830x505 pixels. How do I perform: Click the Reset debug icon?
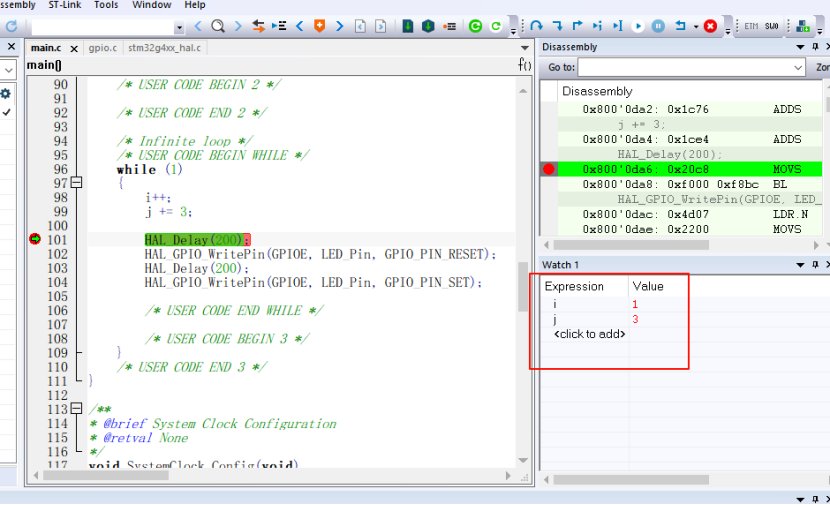point(681,26)
